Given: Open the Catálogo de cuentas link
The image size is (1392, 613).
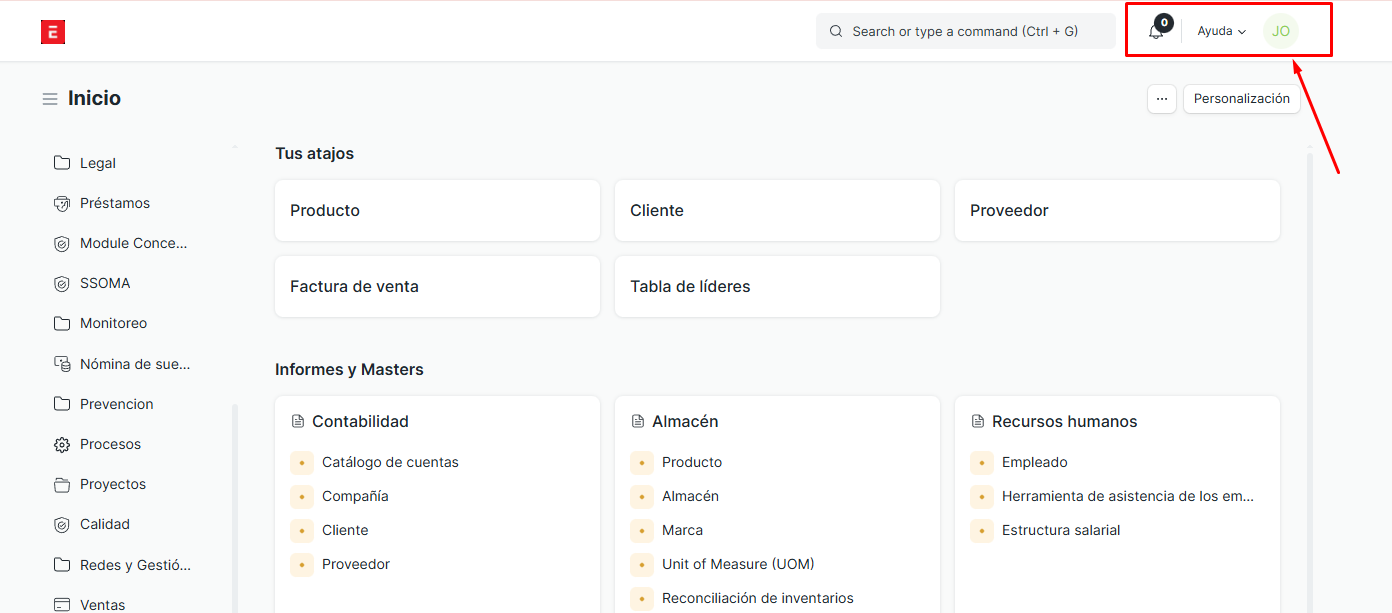Looking at the screenshot, I should [390, 462].
